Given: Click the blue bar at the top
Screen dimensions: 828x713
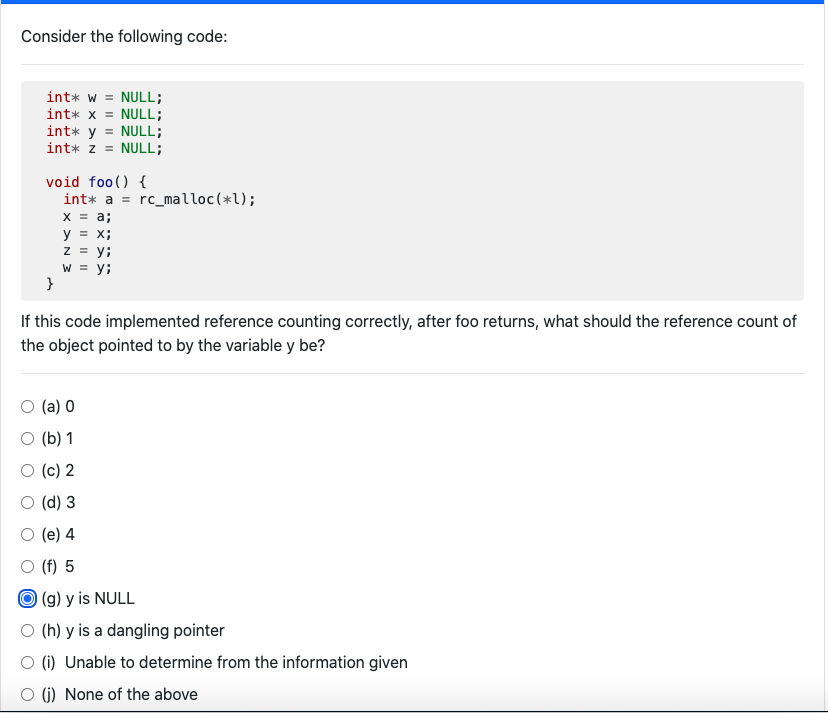Looking at the screenshot, I should click(x=414, y=3).
